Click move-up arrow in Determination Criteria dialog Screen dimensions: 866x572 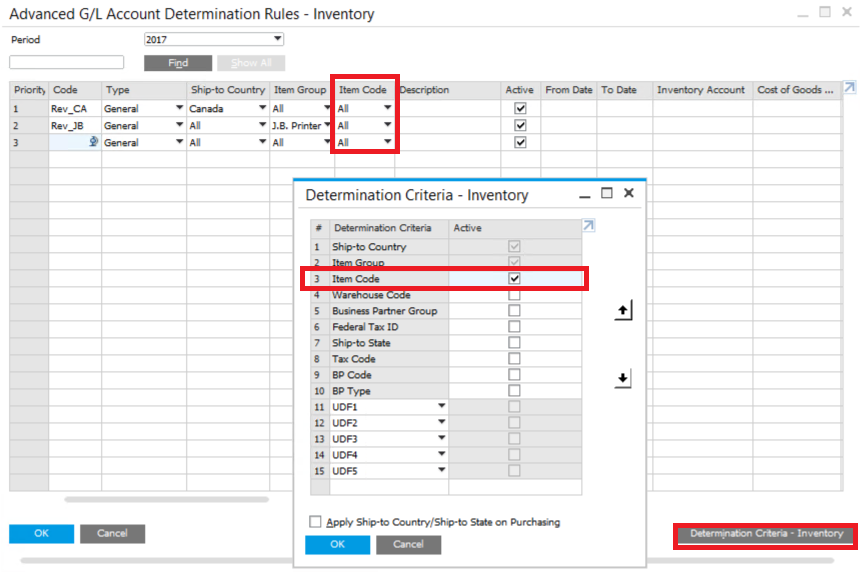(x=623, y=312)
